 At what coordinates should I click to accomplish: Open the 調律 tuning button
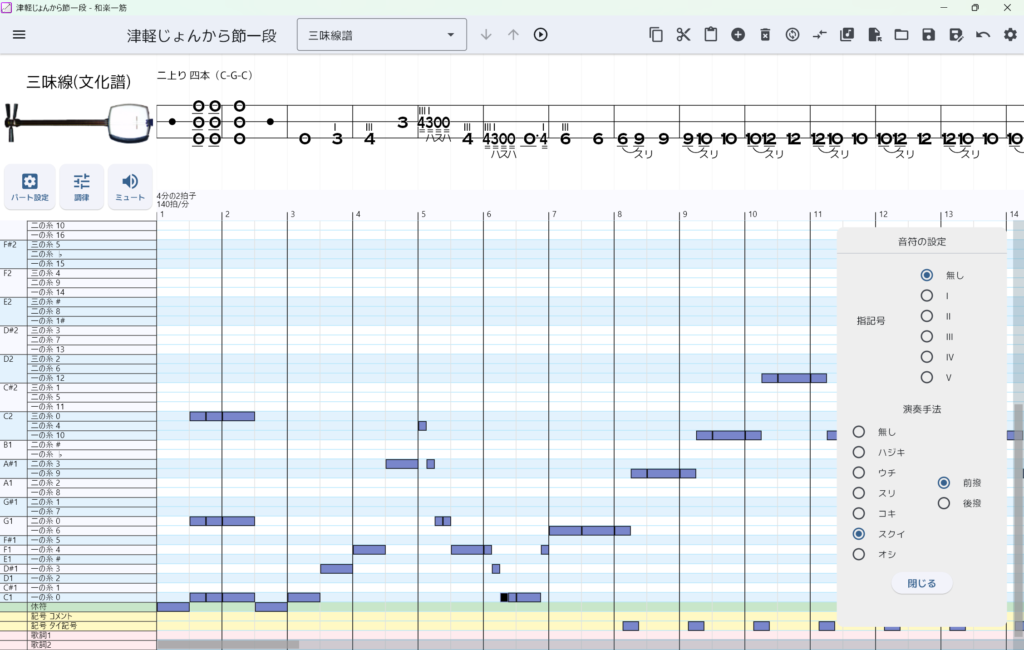click(81, 186)
